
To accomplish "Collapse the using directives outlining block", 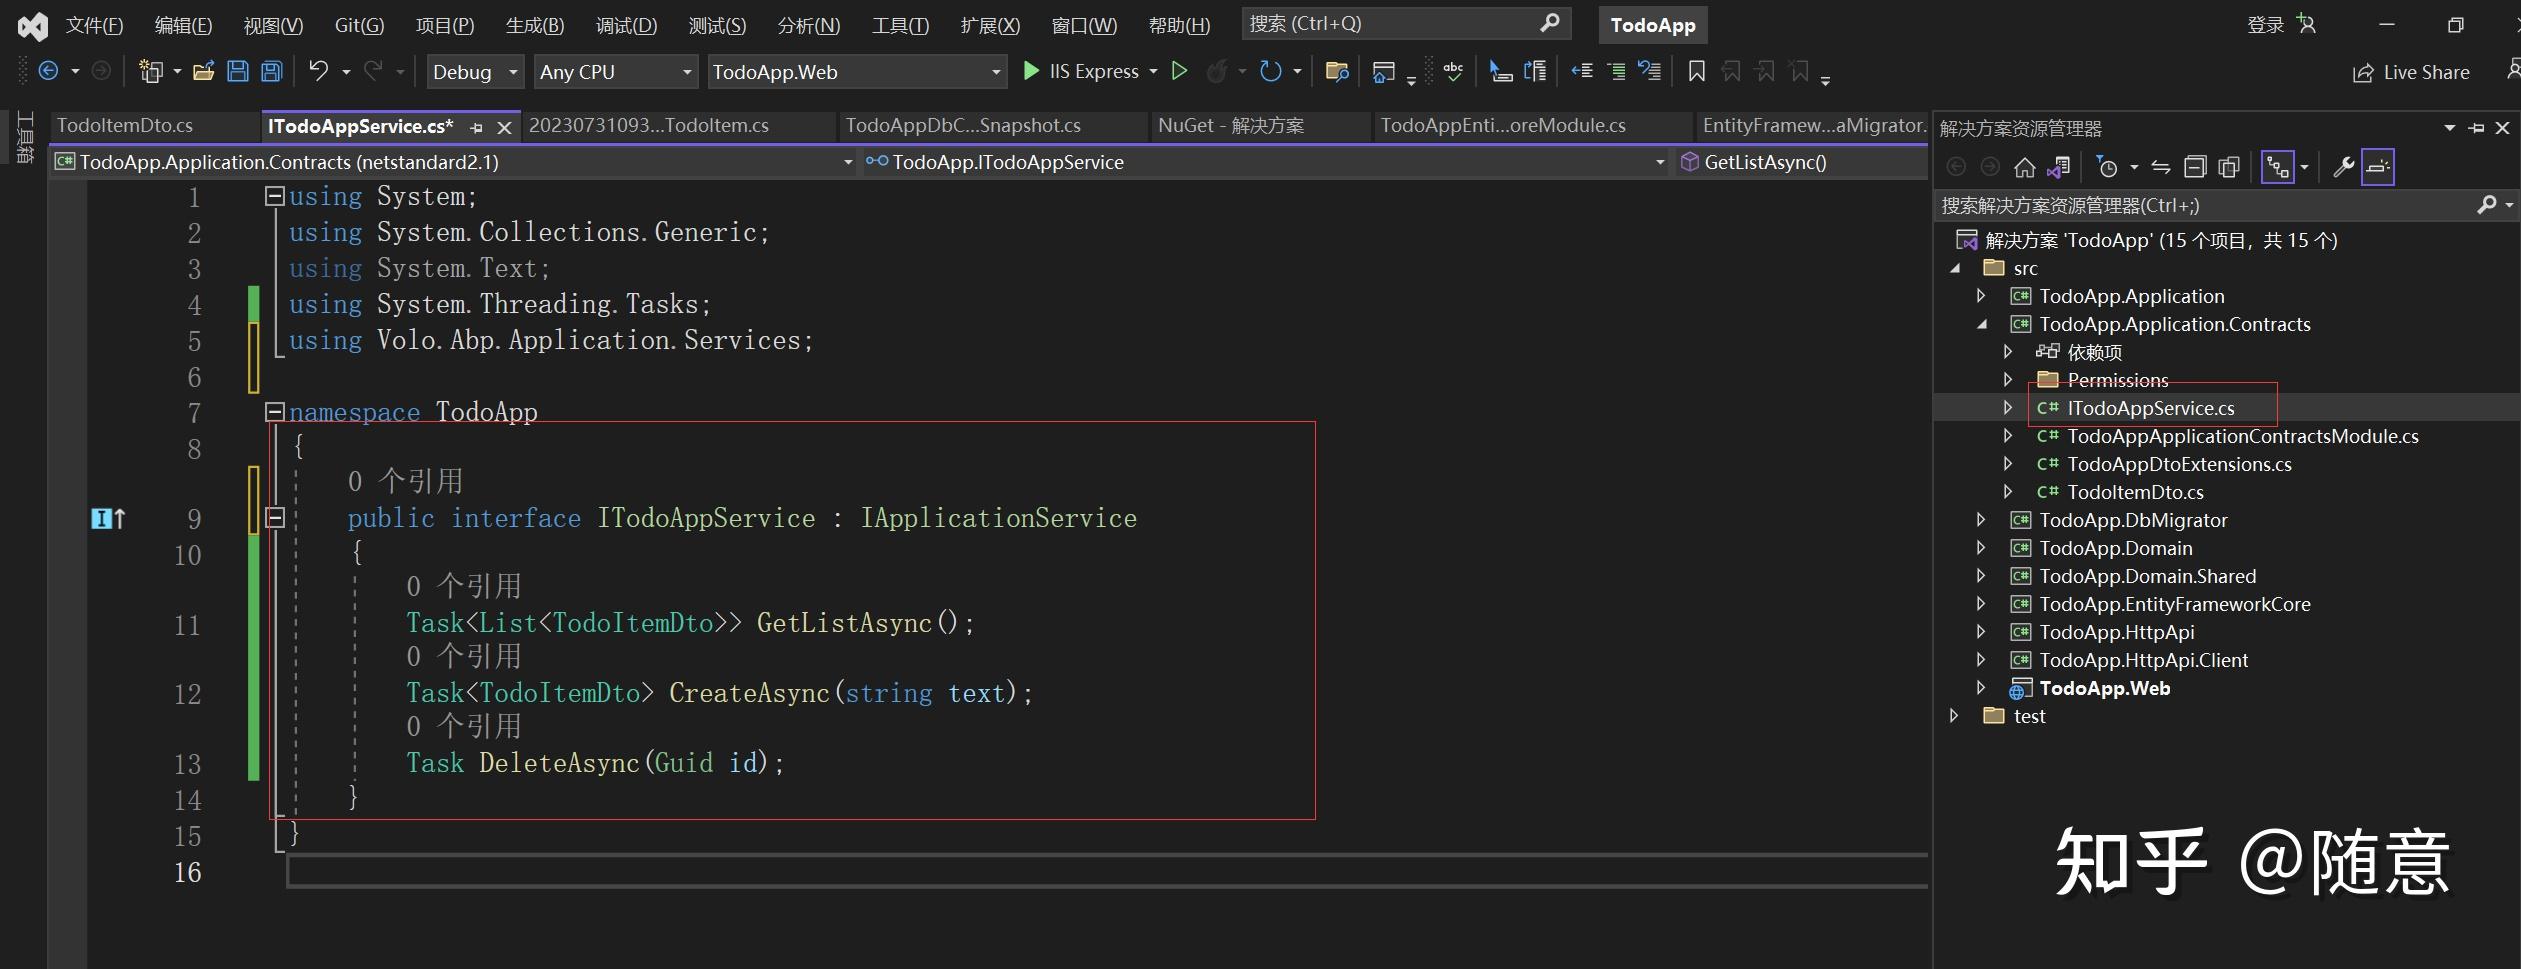I will (x=274, y=196).
